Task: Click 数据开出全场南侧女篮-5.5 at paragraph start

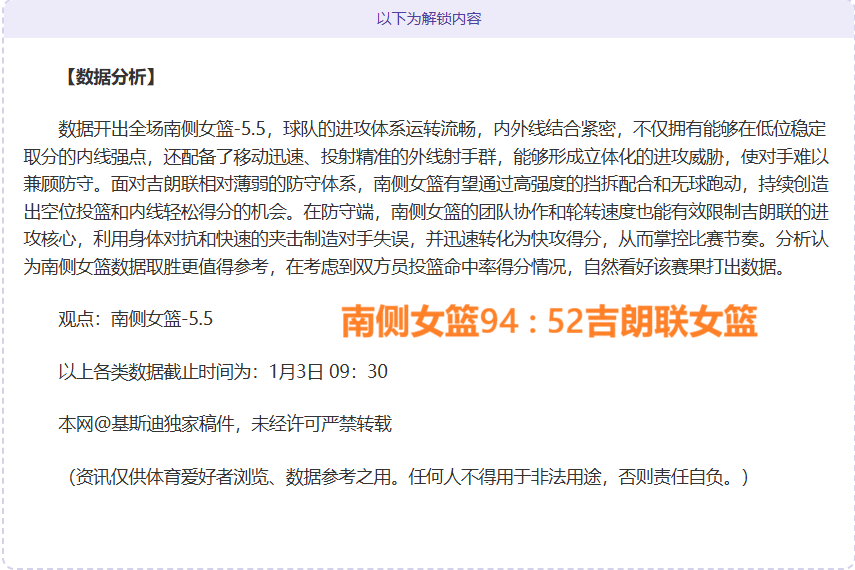Action: point(165,129)
